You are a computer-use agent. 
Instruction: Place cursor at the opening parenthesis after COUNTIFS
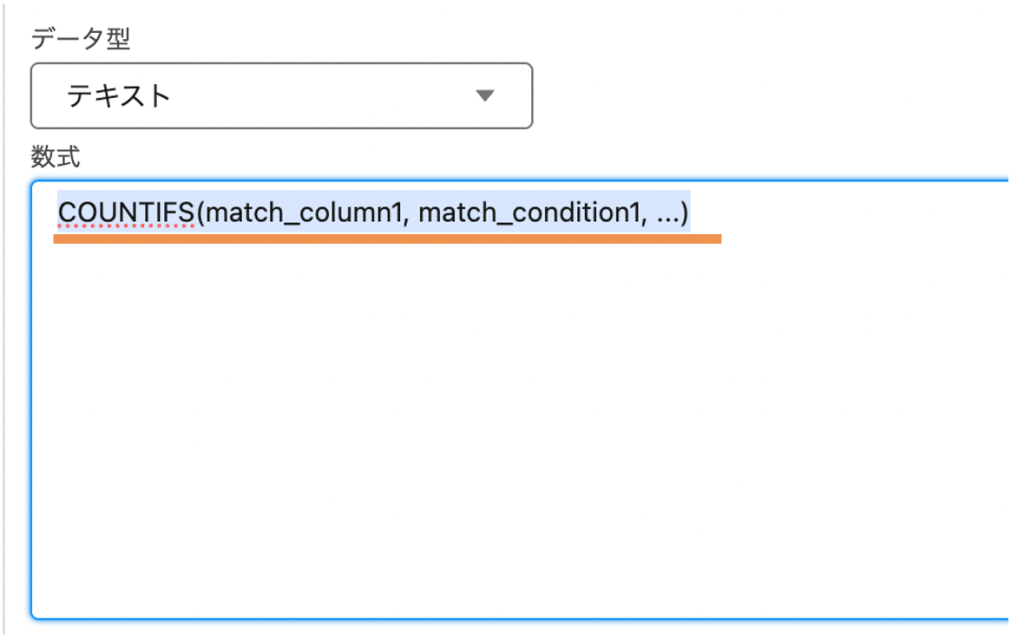199,213
